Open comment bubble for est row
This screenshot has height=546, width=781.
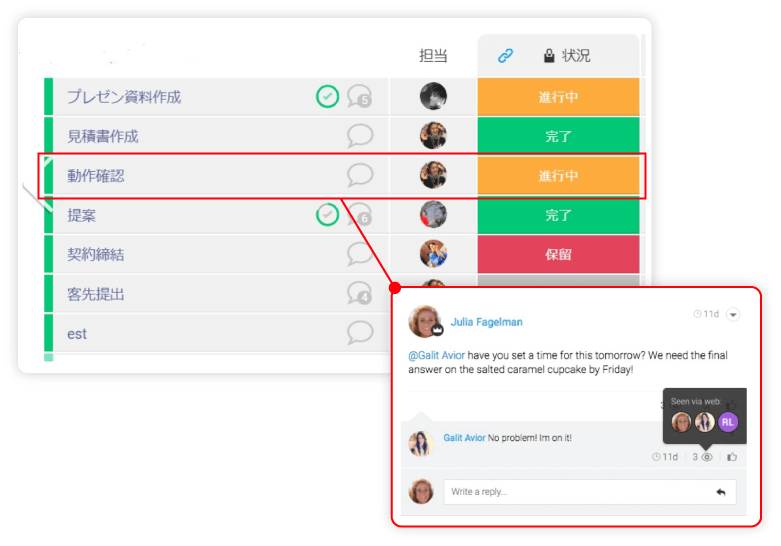[x=360, y=333]
